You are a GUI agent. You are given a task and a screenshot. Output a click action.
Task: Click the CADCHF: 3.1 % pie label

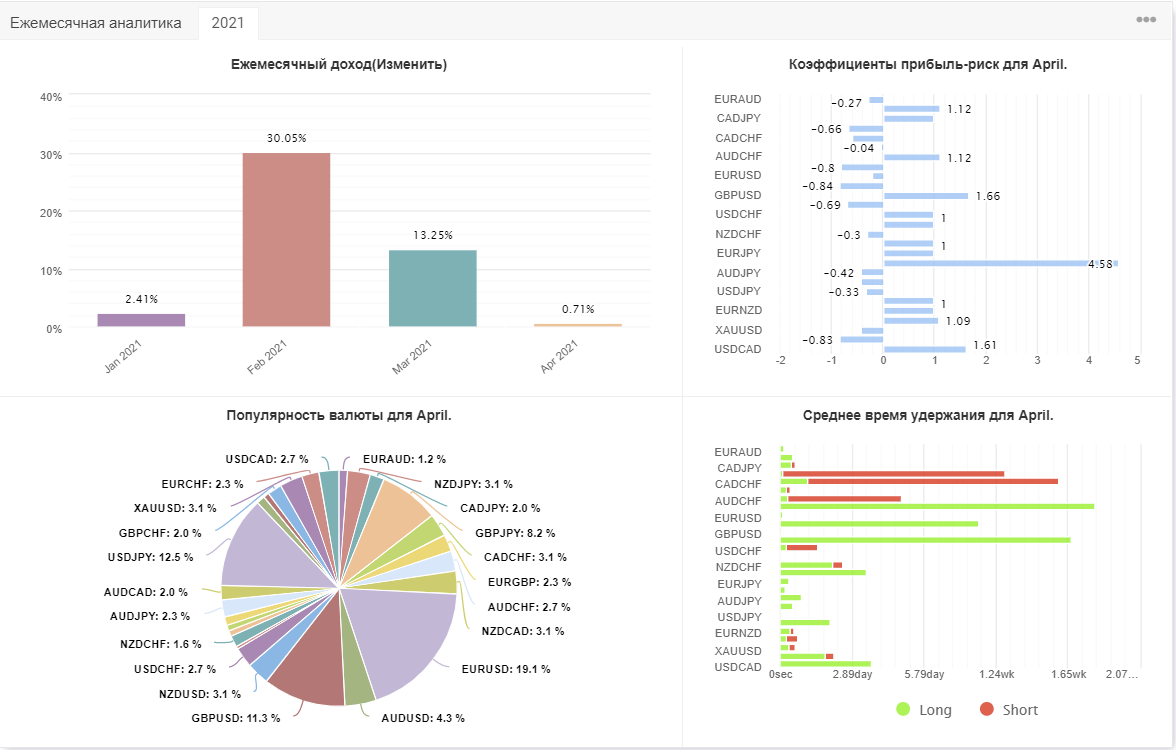click(x=525, y=557)
